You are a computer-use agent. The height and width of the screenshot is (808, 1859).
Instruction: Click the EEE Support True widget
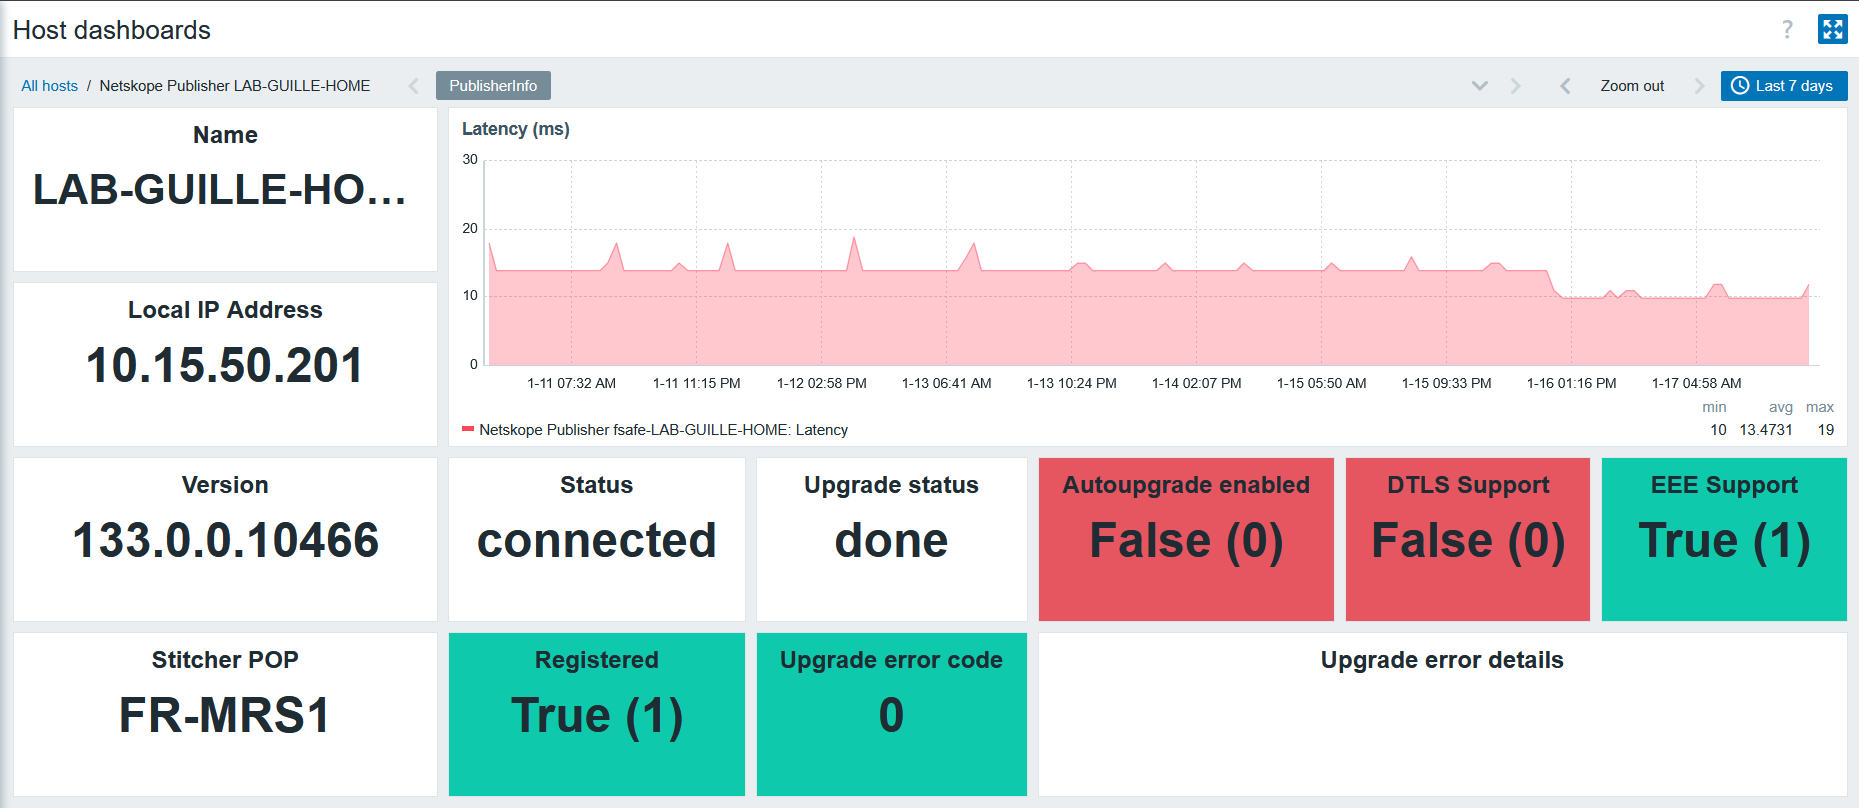(x=1724, y=539)
